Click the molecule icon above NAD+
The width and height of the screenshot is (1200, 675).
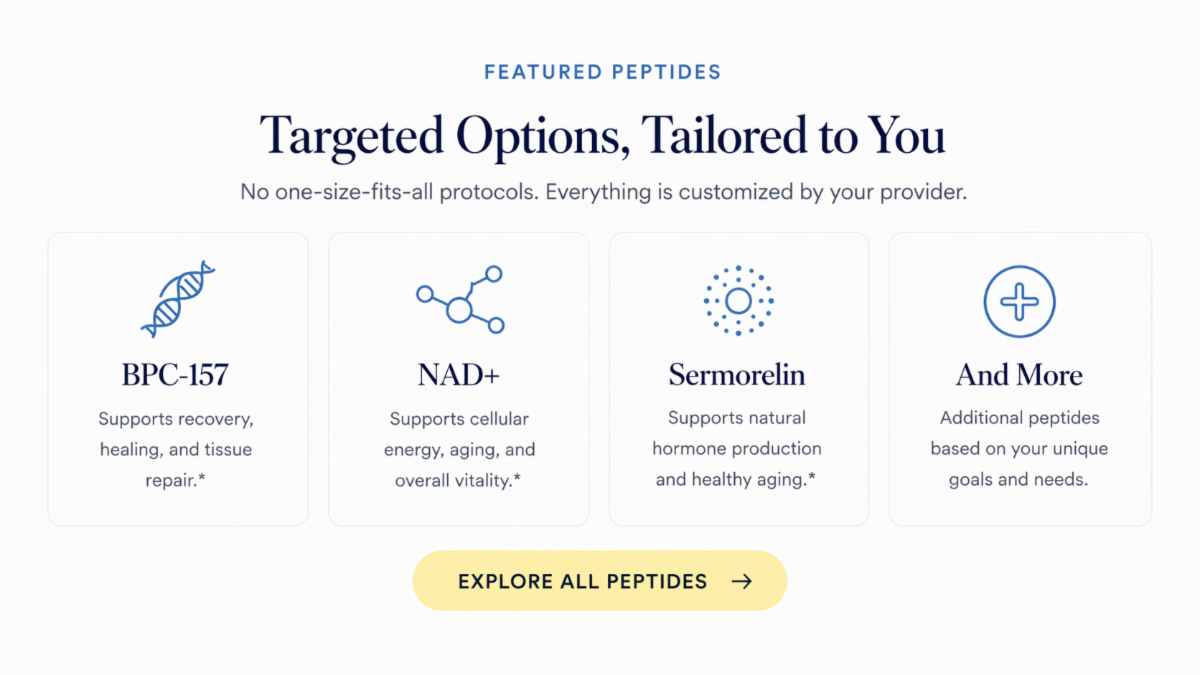(x=460, y=300)
